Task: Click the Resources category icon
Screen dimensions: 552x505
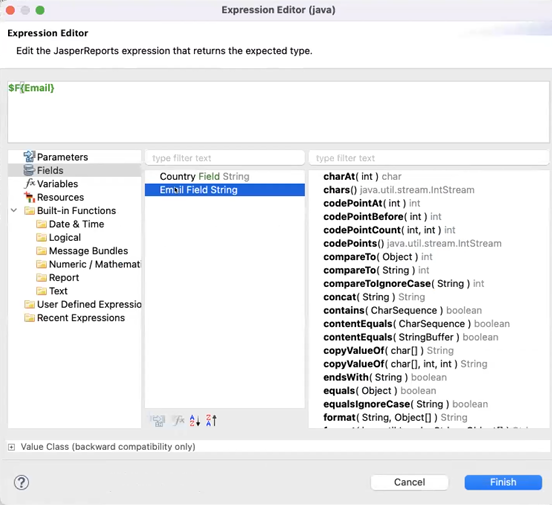Action: (29, 197)
